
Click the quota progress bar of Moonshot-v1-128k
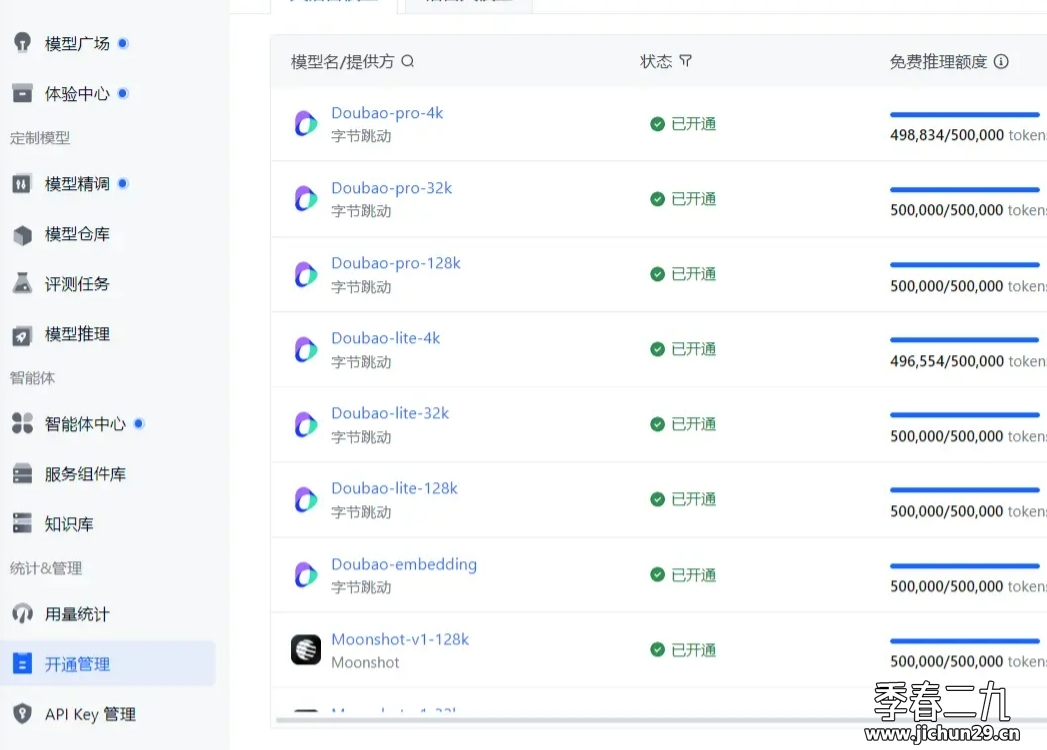pos(964,640)
